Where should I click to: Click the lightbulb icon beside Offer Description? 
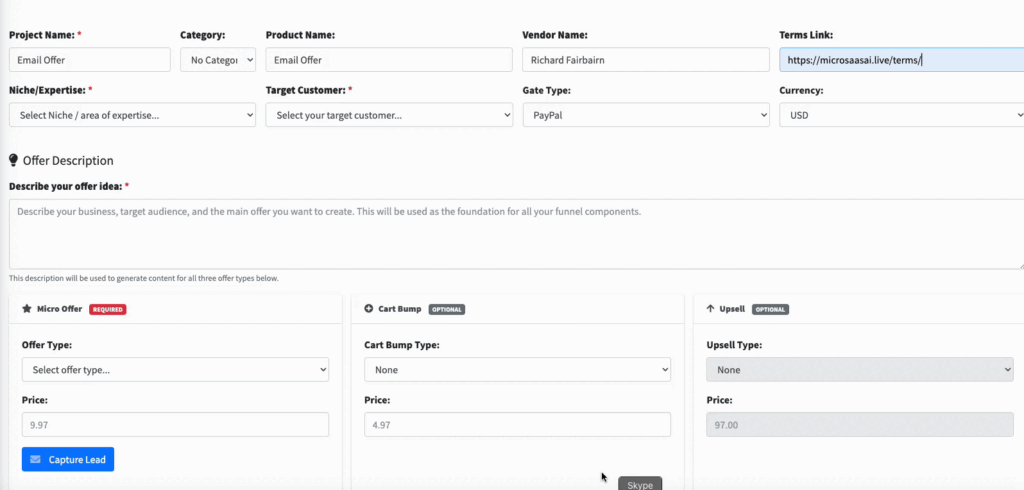point(14,160)
